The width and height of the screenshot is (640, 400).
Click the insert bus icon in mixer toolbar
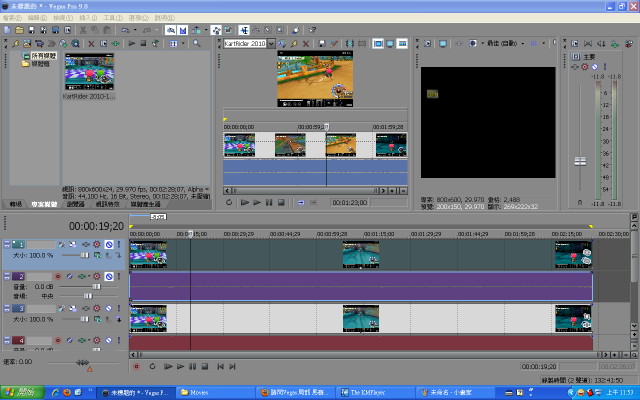614,43
